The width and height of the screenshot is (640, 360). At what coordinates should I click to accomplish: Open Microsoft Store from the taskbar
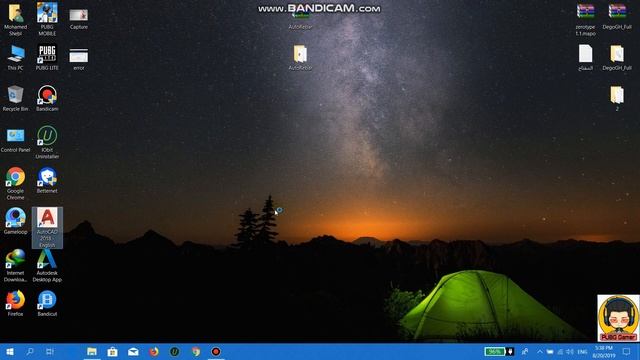coord(112,351)
